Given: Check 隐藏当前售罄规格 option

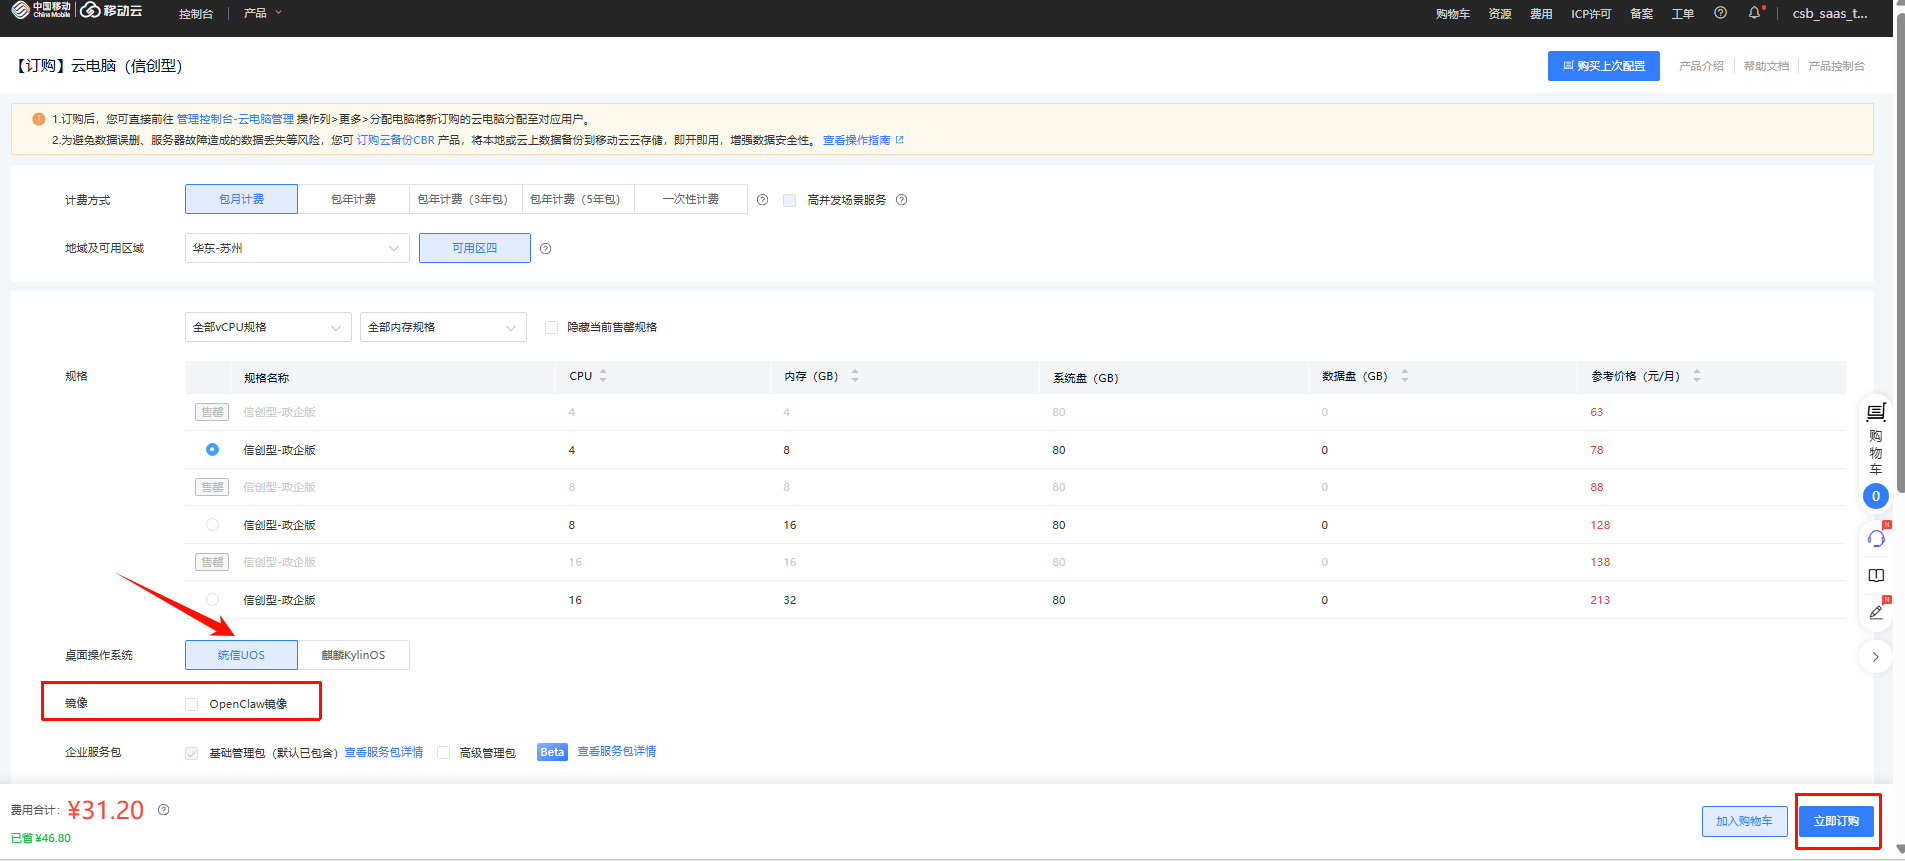Looking at the screenshot, I should click(551, 327).
